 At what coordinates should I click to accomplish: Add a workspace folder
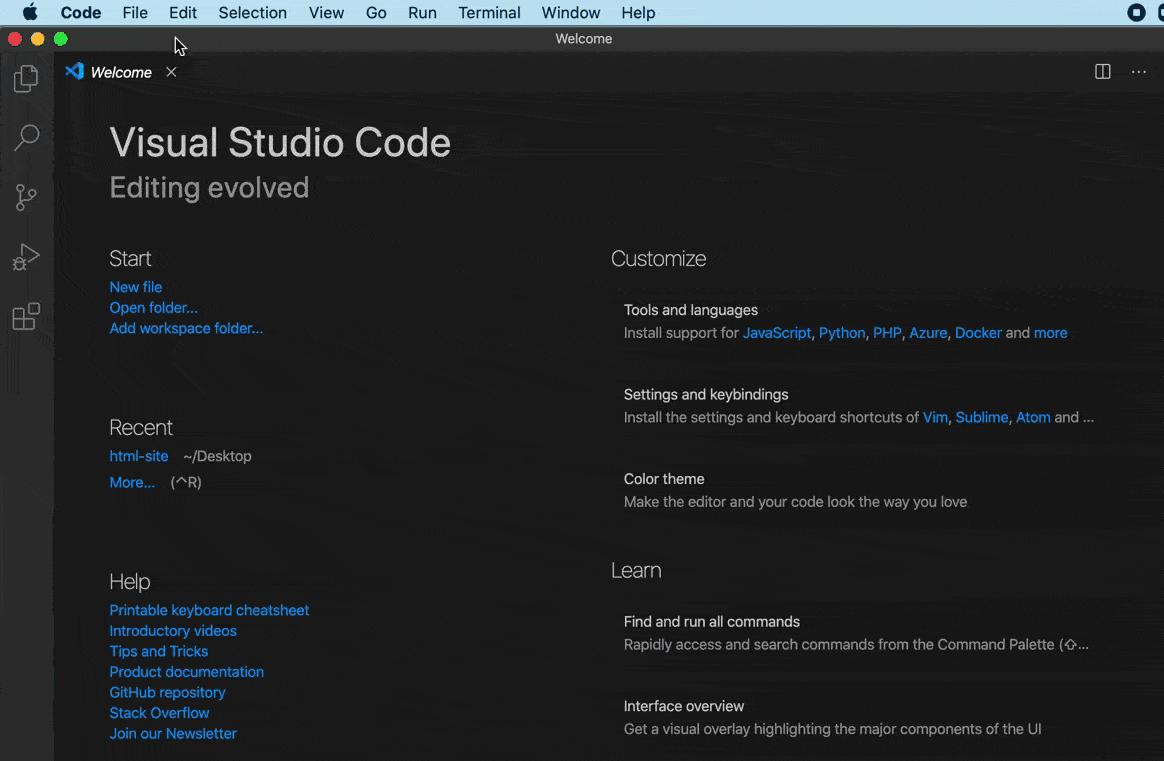[x=186, y=328]
